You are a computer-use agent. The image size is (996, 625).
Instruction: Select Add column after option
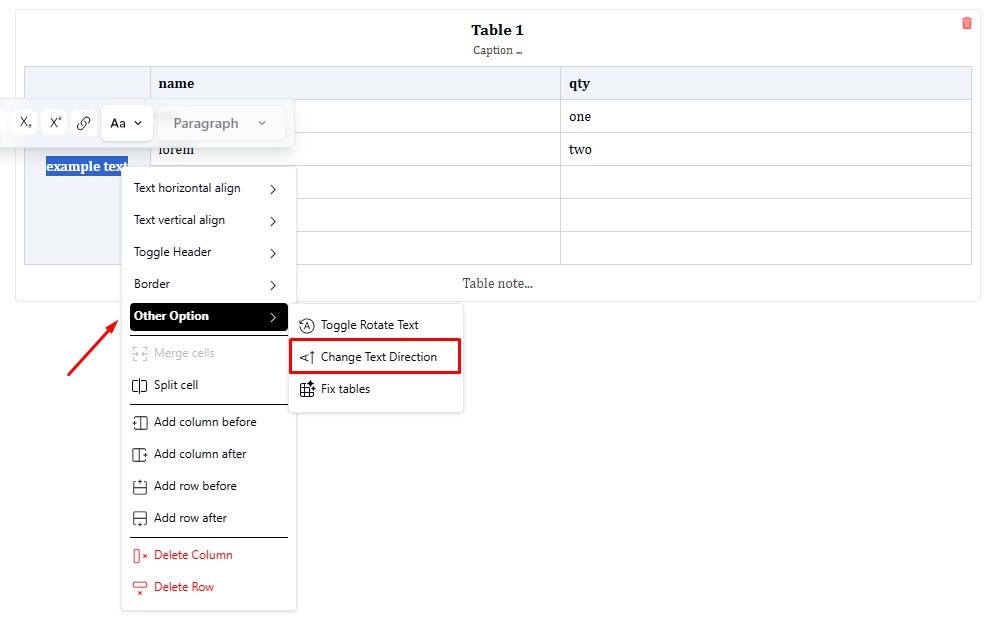199,454
